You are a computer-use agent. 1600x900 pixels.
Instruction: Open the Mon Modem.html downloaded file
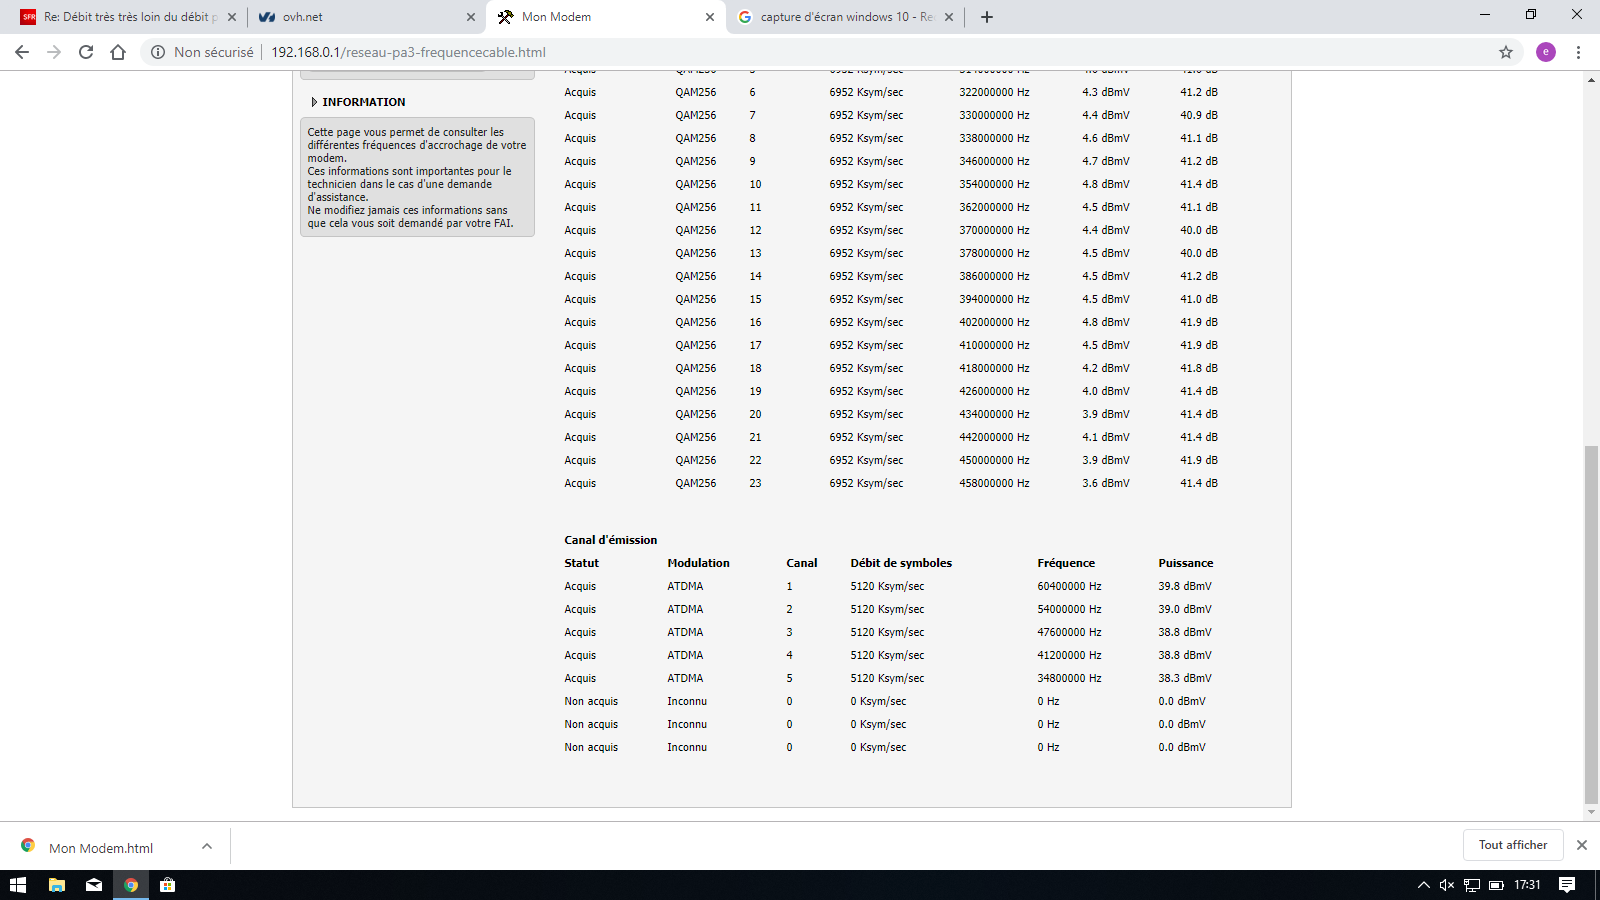100,848
